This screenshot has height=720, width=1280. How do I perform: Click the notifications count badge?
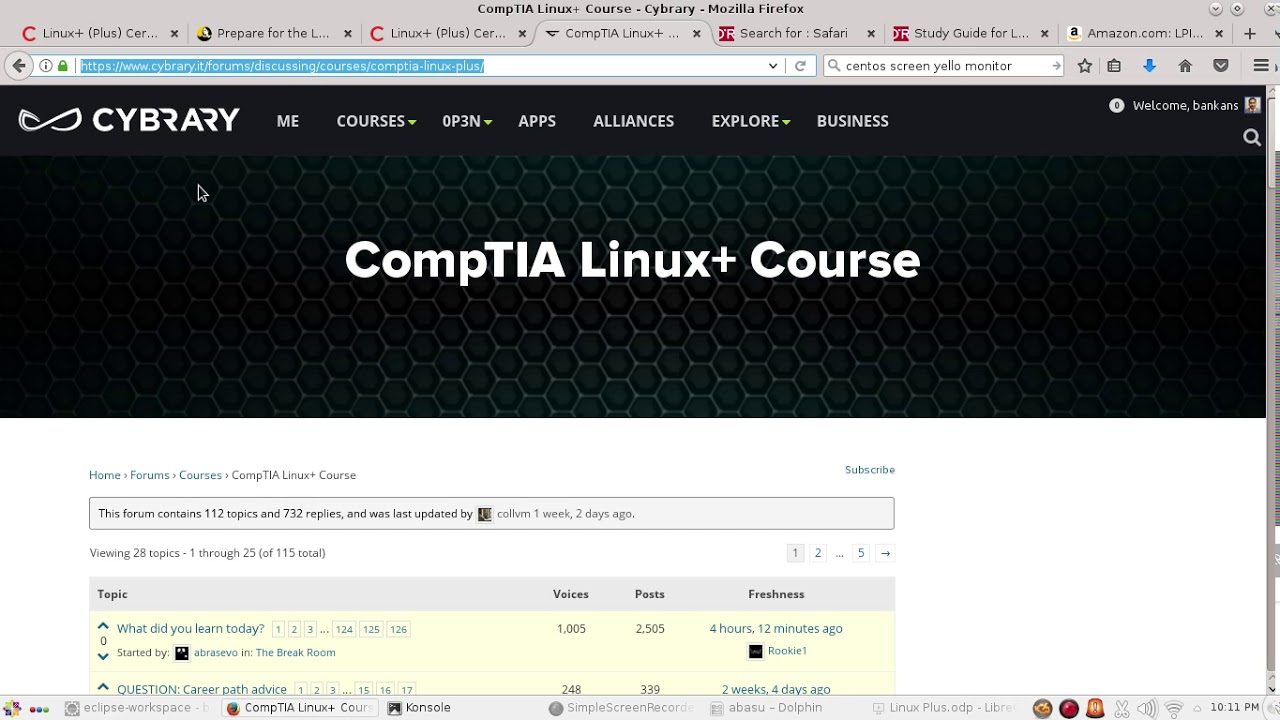[1116, 105]
